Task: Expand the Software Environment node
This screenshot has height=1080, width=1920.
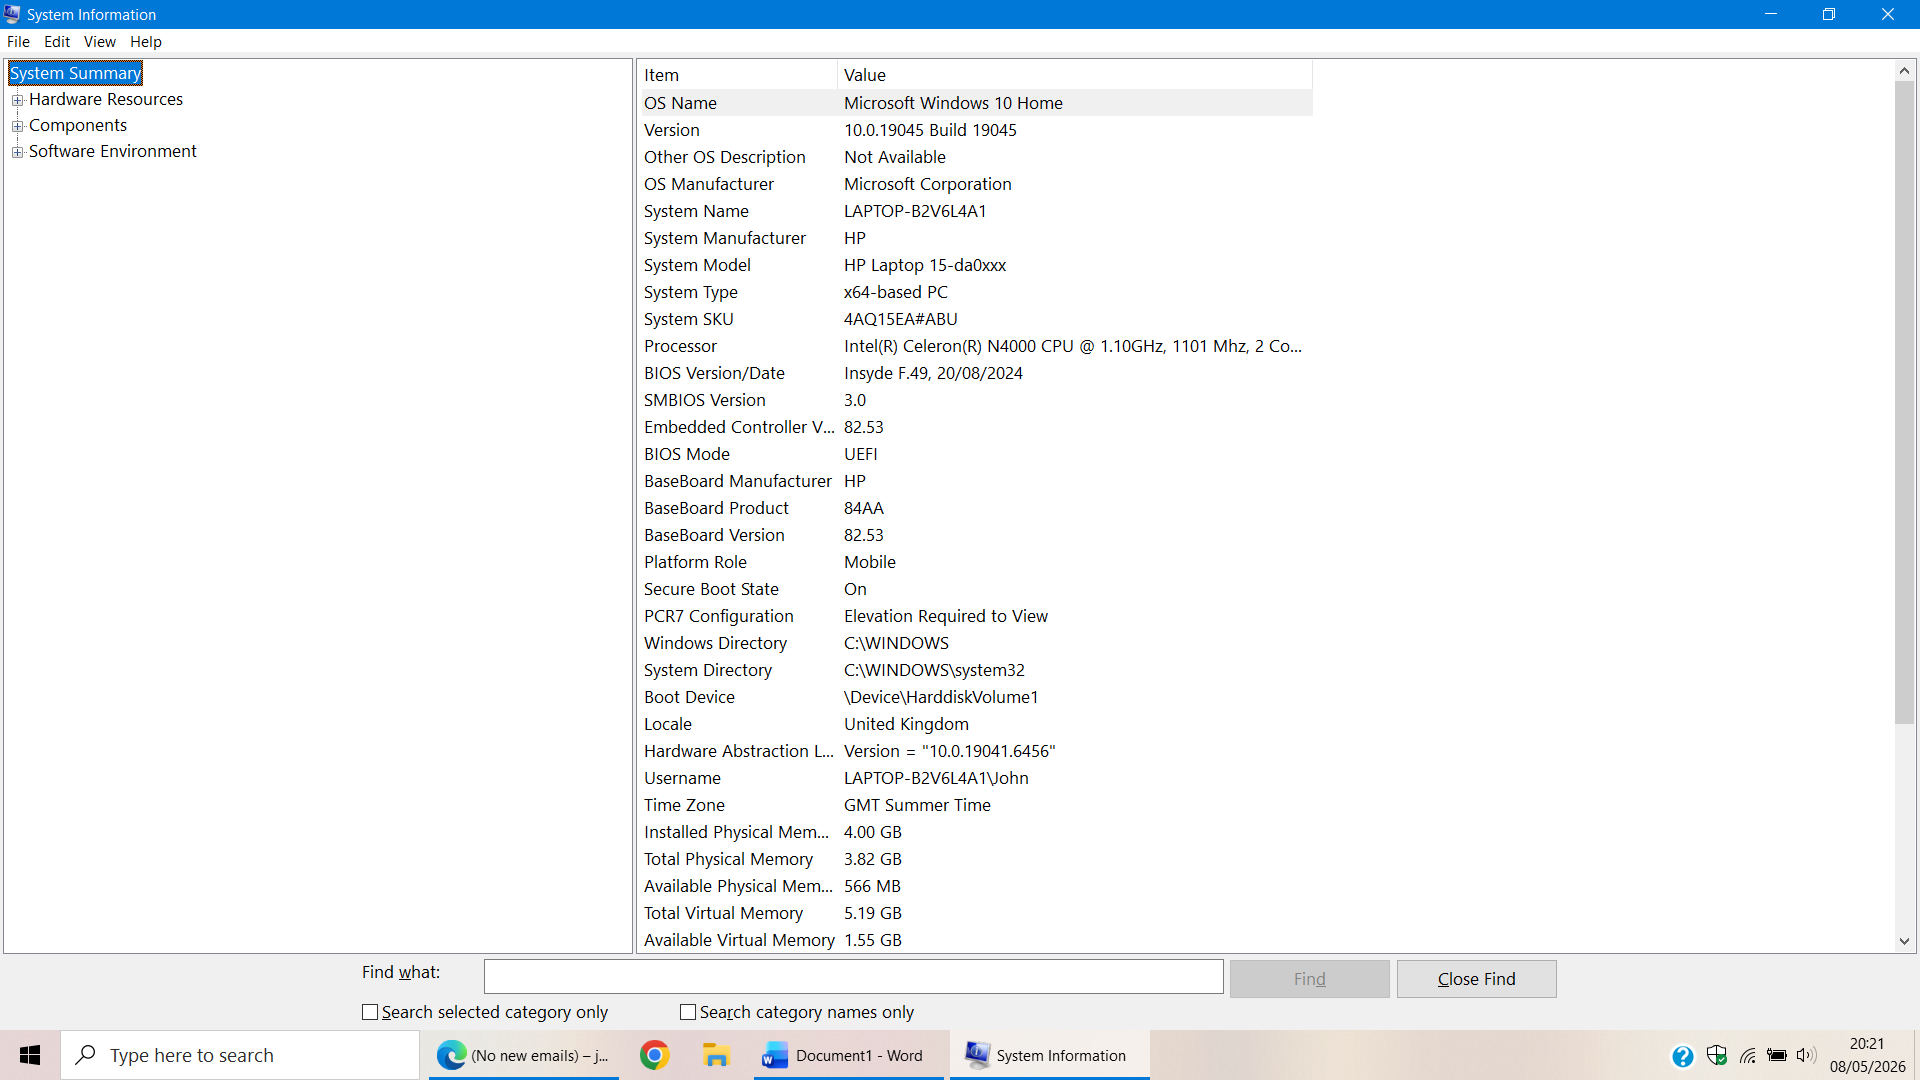Action: [x=17, y=152]
